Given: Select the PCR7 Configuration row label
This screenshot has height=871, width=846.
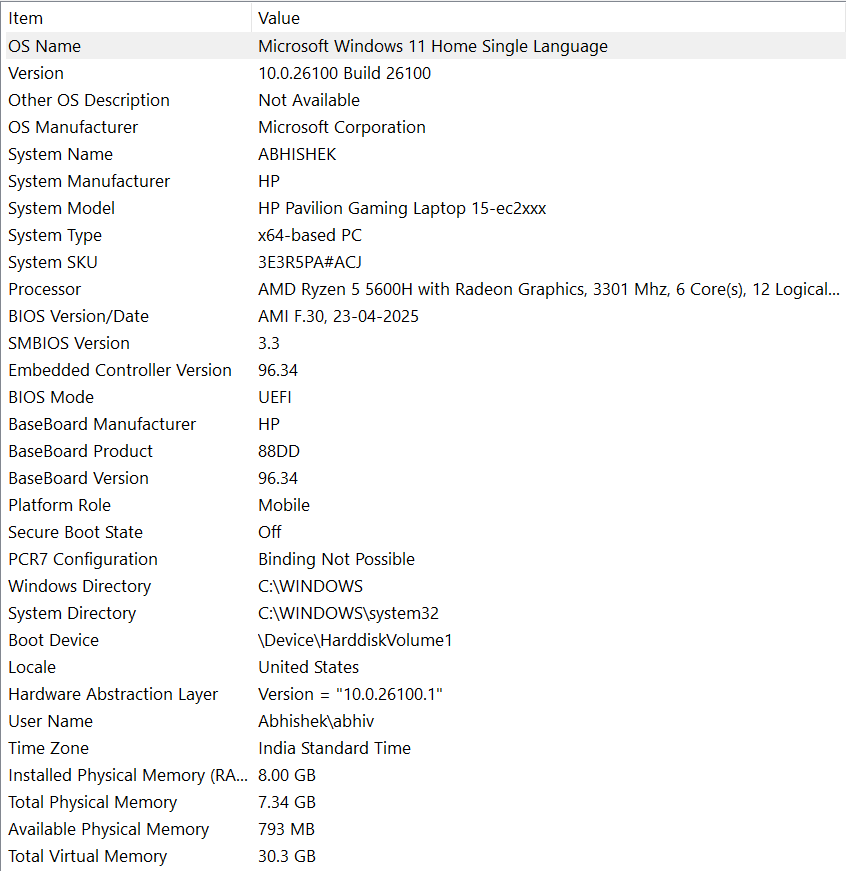Looking at the screenshot, I should [x=83, y=559].
